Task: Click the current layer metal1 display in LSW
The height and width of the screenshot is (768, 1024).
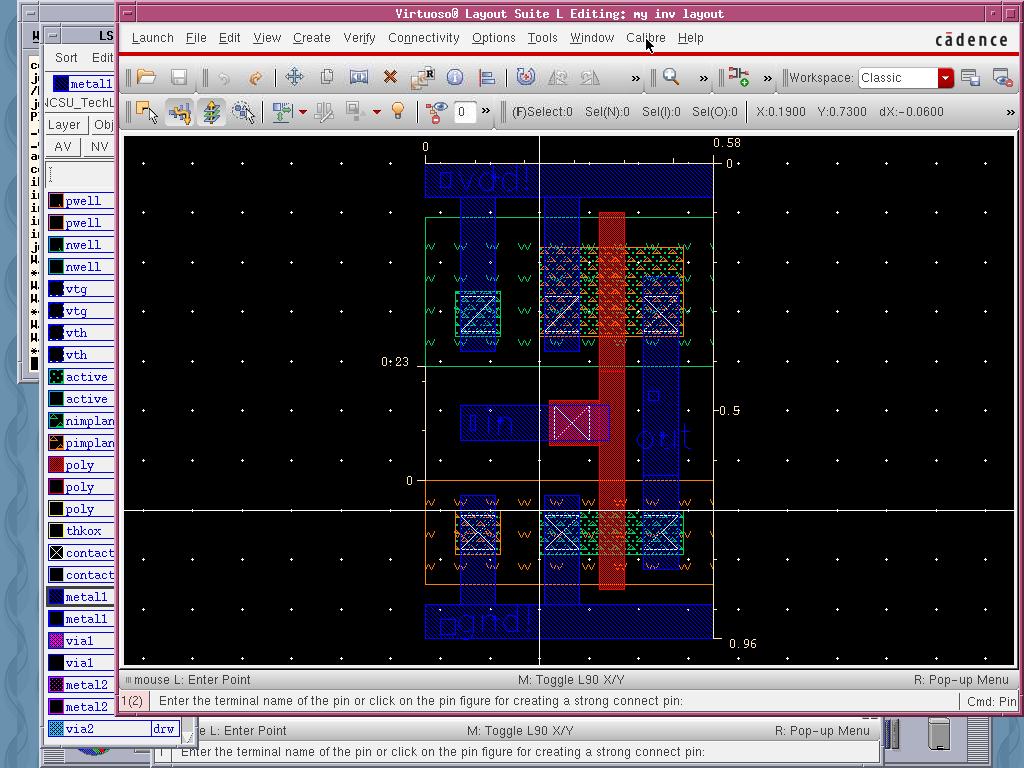Action: (x=83, y=84)
